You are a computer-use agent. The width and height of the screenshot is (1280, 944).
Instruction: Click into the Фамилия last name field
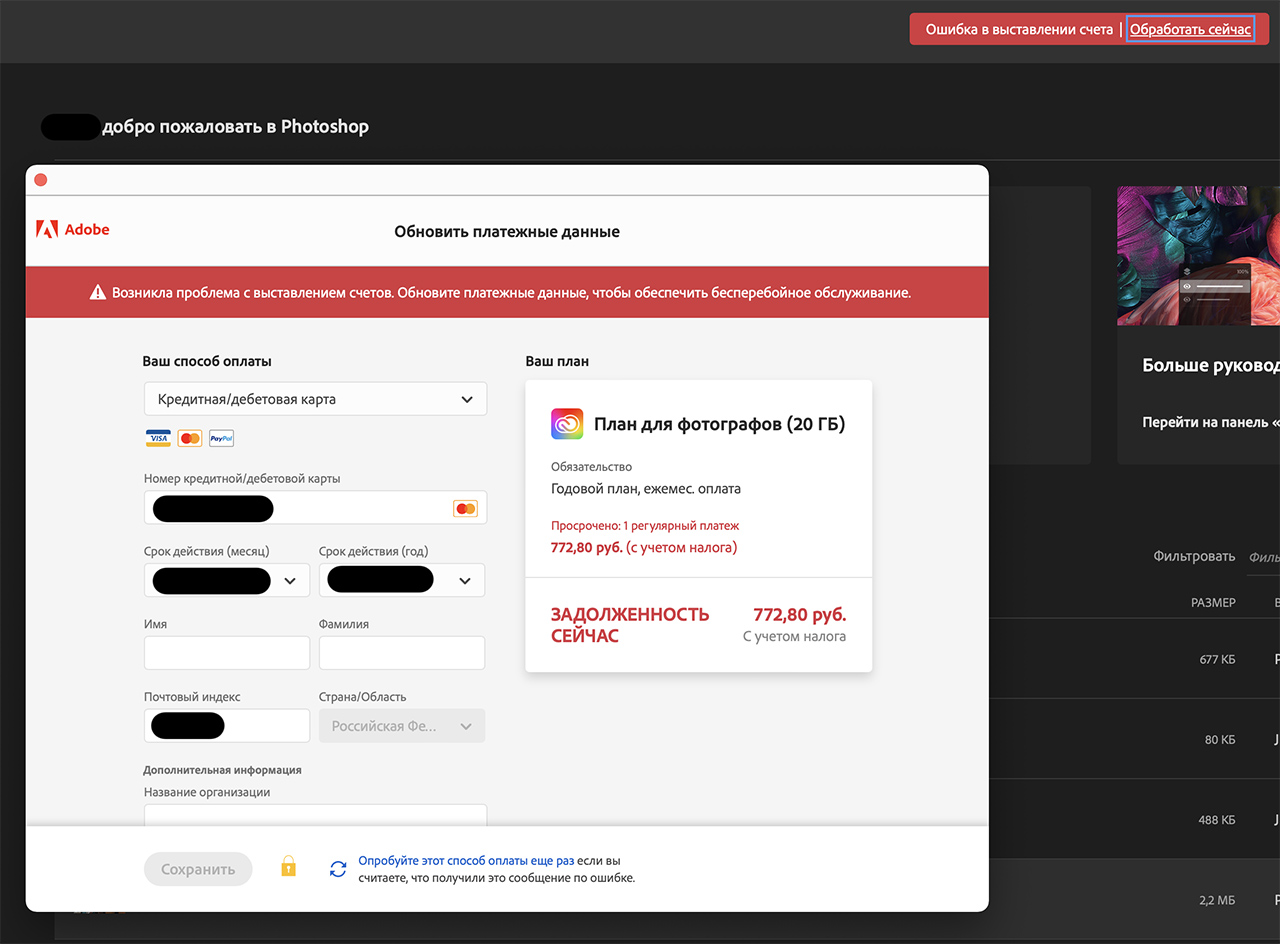tap(401, 653)
